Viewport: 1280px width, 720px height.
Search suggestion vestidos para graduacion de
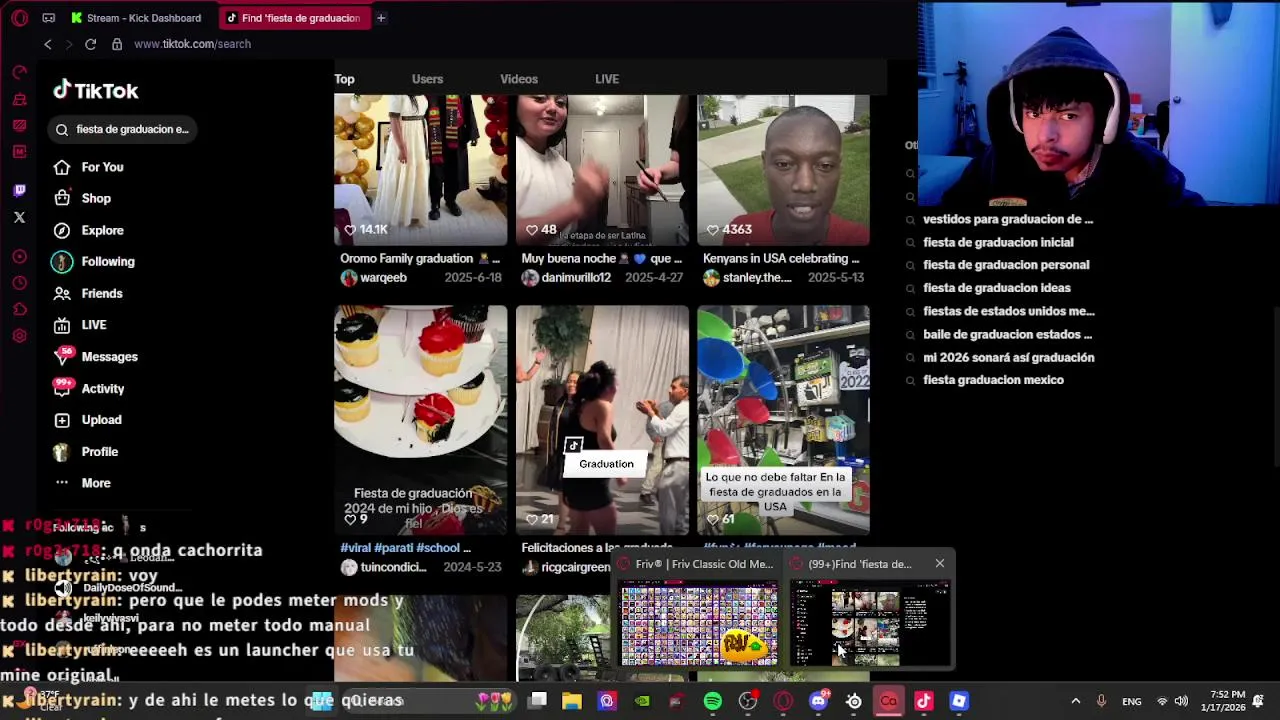1008,219
